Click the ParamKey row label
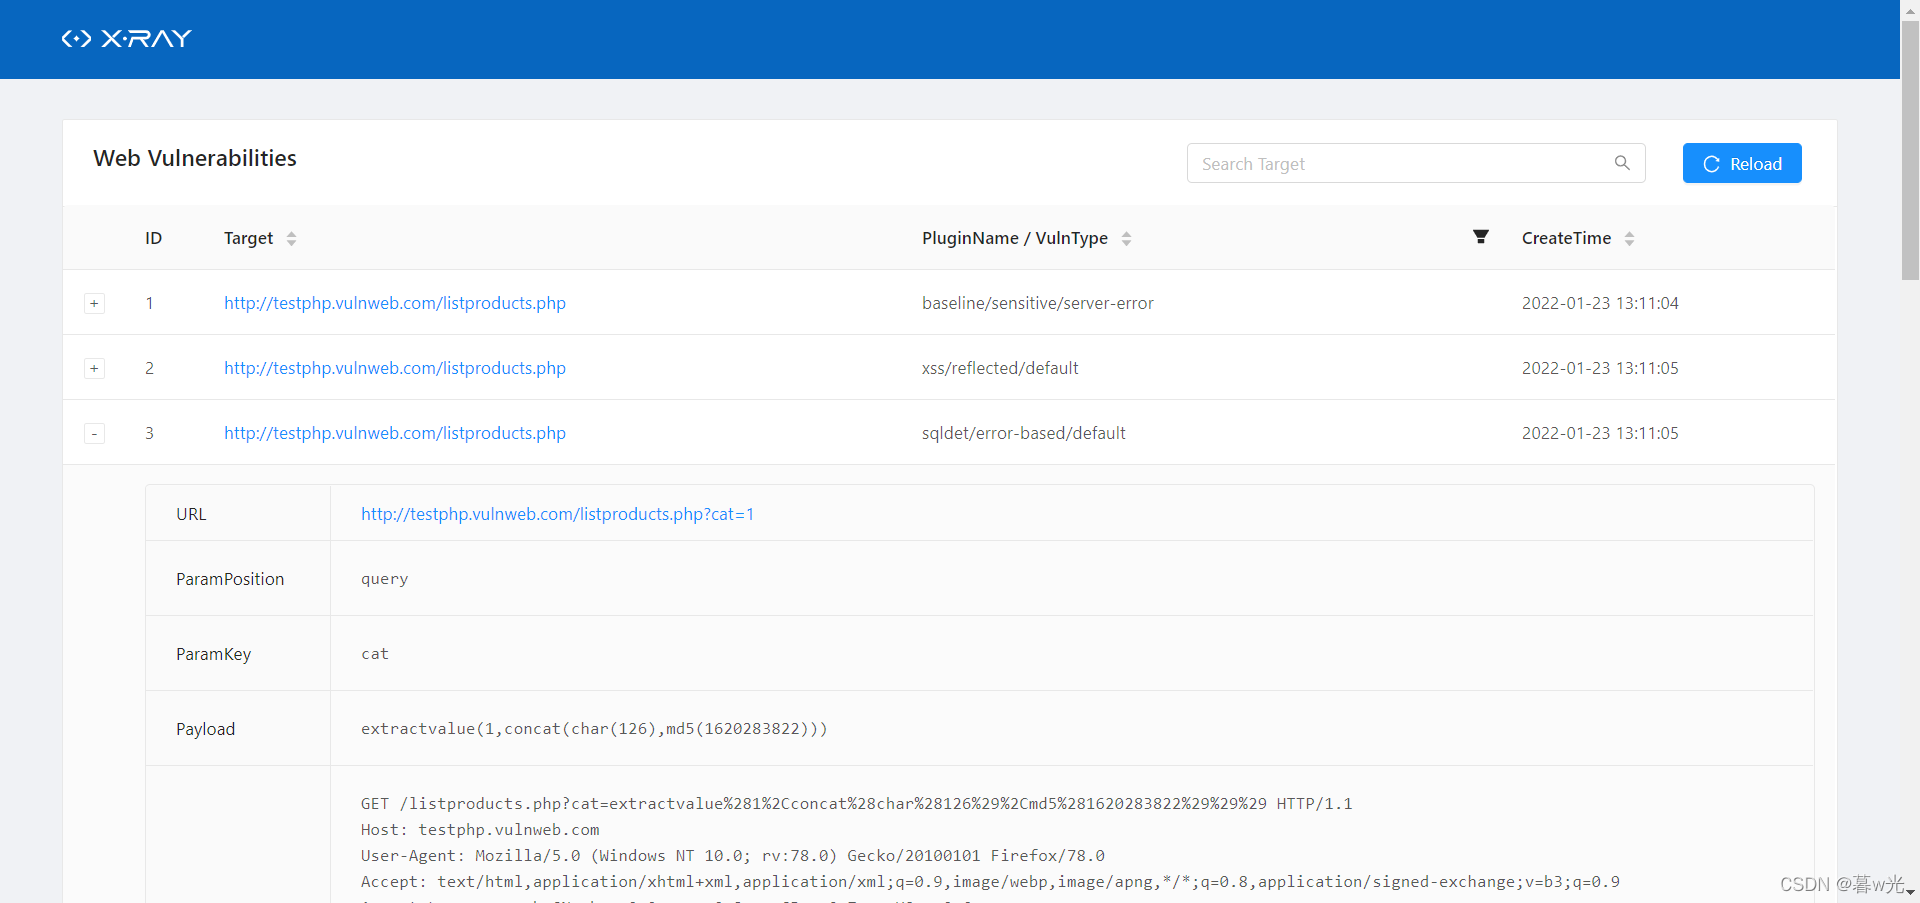1920x903 pixels. pyautogui.click(x=214, y=654)
